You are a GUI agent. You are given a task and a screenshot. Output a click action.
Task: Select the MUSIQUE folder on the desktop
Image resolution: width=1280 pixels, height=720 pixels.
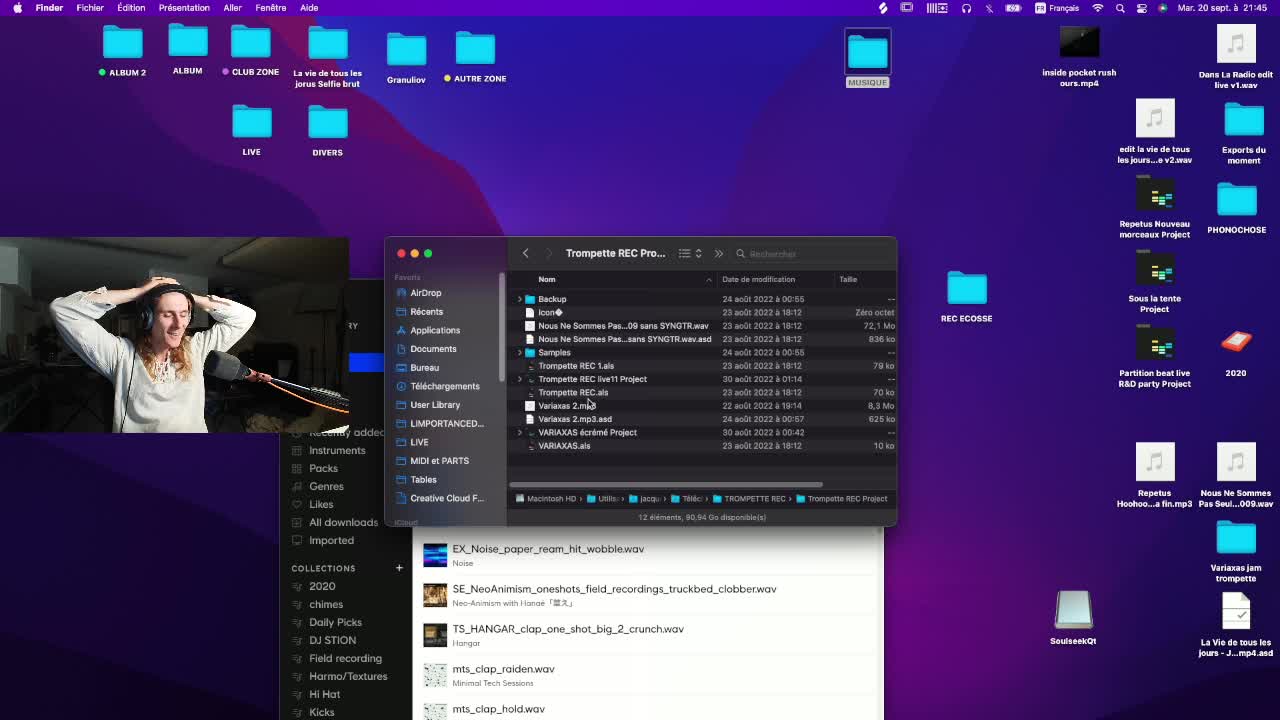(867, 55)
